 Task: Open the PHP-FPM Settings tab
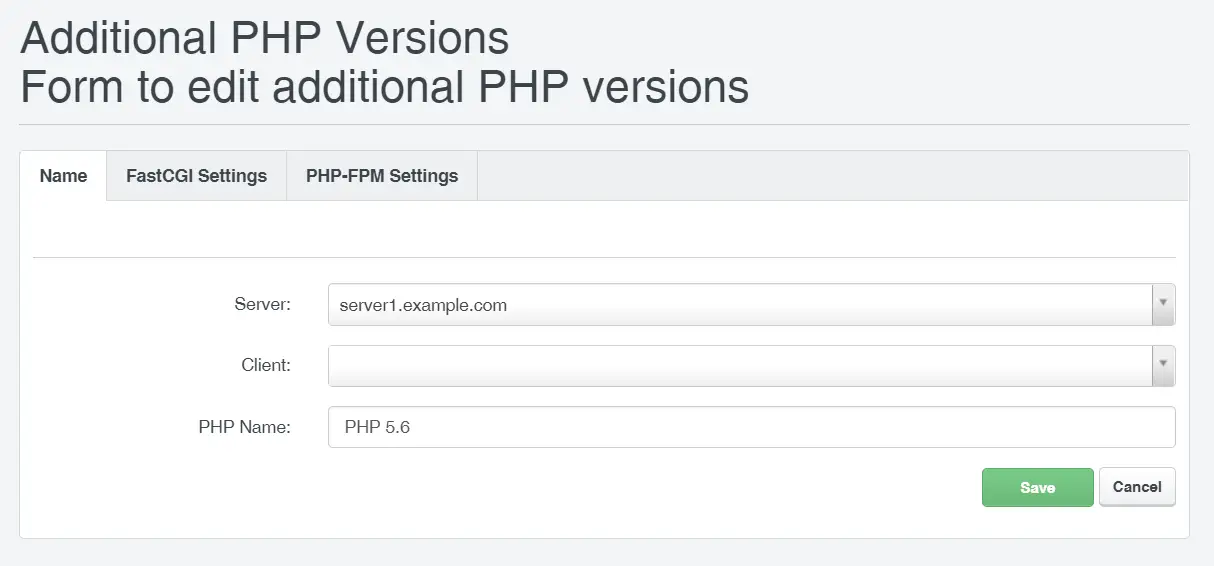tap(382, 176)
